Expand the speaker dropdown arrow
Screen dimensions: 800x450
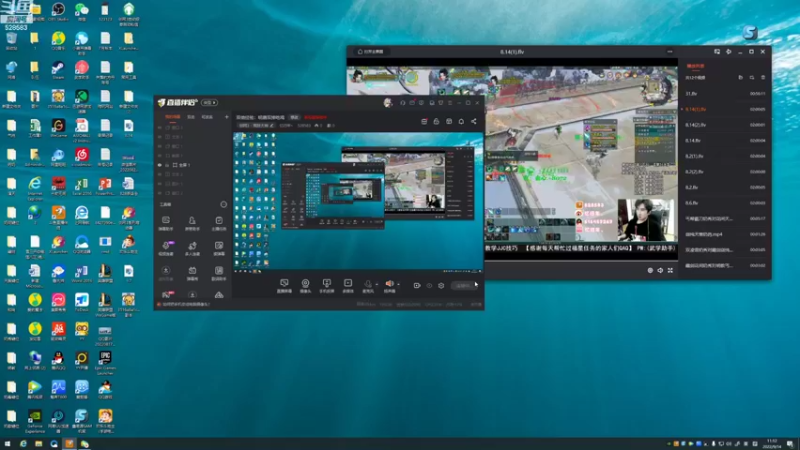click(x=398, y=284)
